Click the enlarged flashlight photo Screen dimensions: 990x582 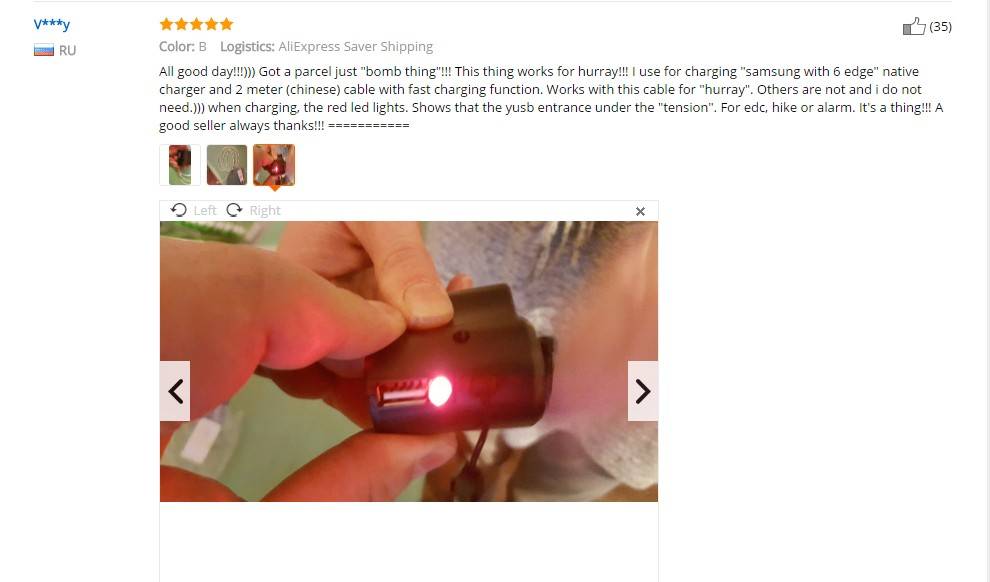tap(409, 361)
